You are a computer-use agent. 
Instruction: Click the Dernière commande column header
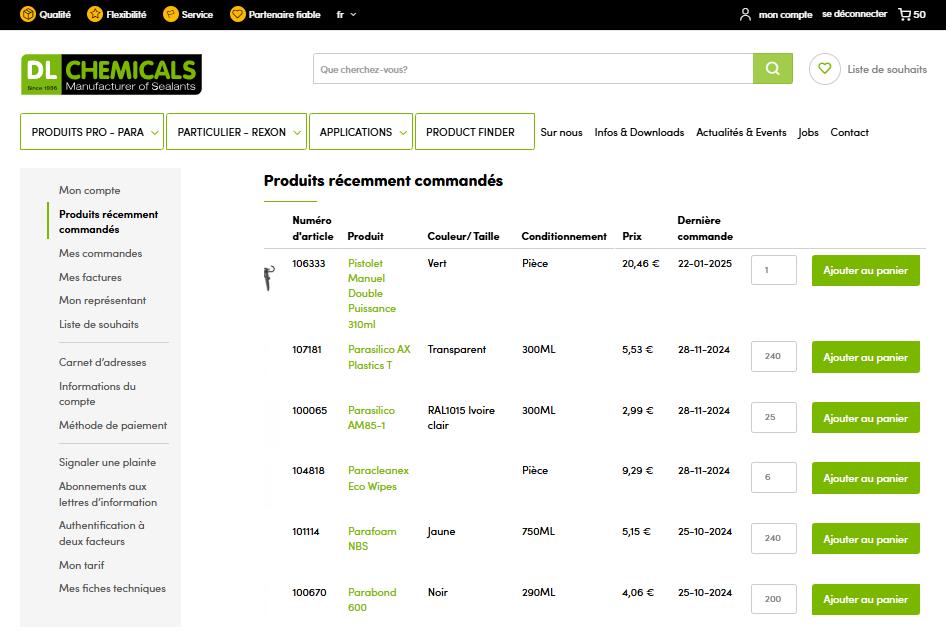(x=705, y=228)
